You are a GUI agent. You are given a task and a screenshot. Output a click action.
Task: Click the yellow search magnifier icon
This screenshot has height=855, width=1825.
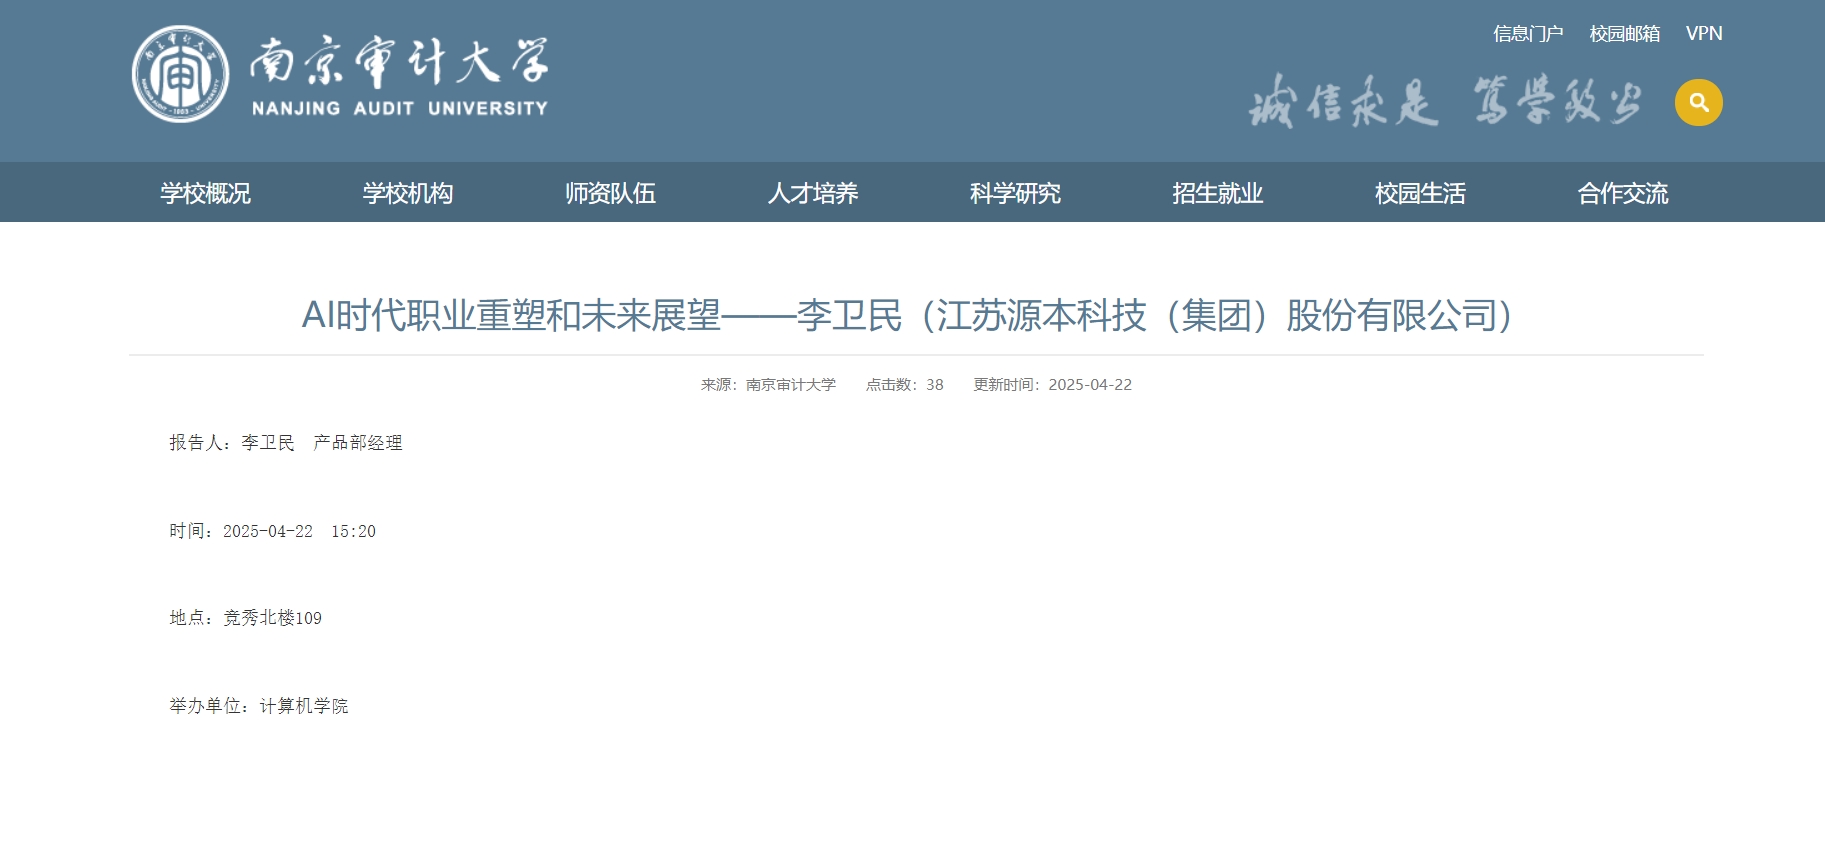click(1698, 102)
